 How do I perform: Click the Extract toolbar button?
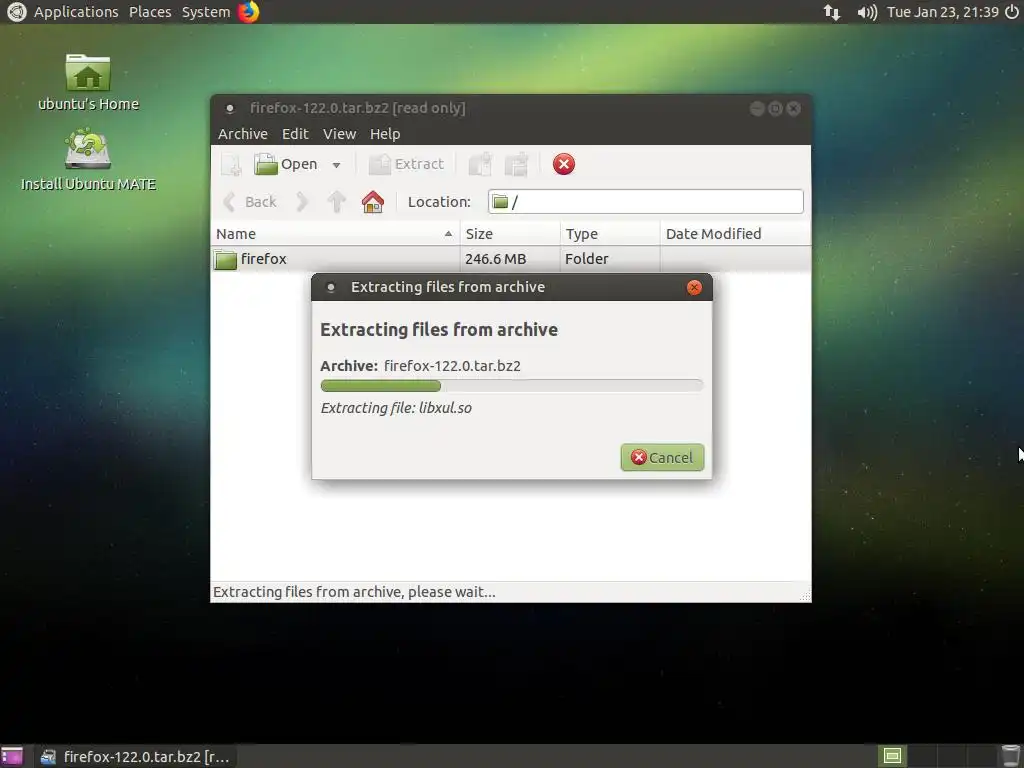[x=406, y=165]
